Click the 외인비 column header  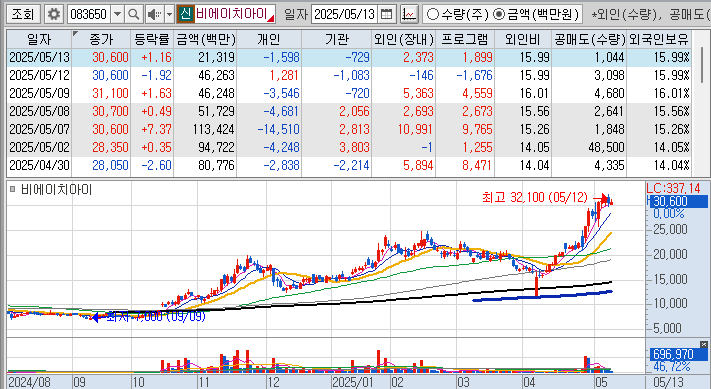point(523,39)
